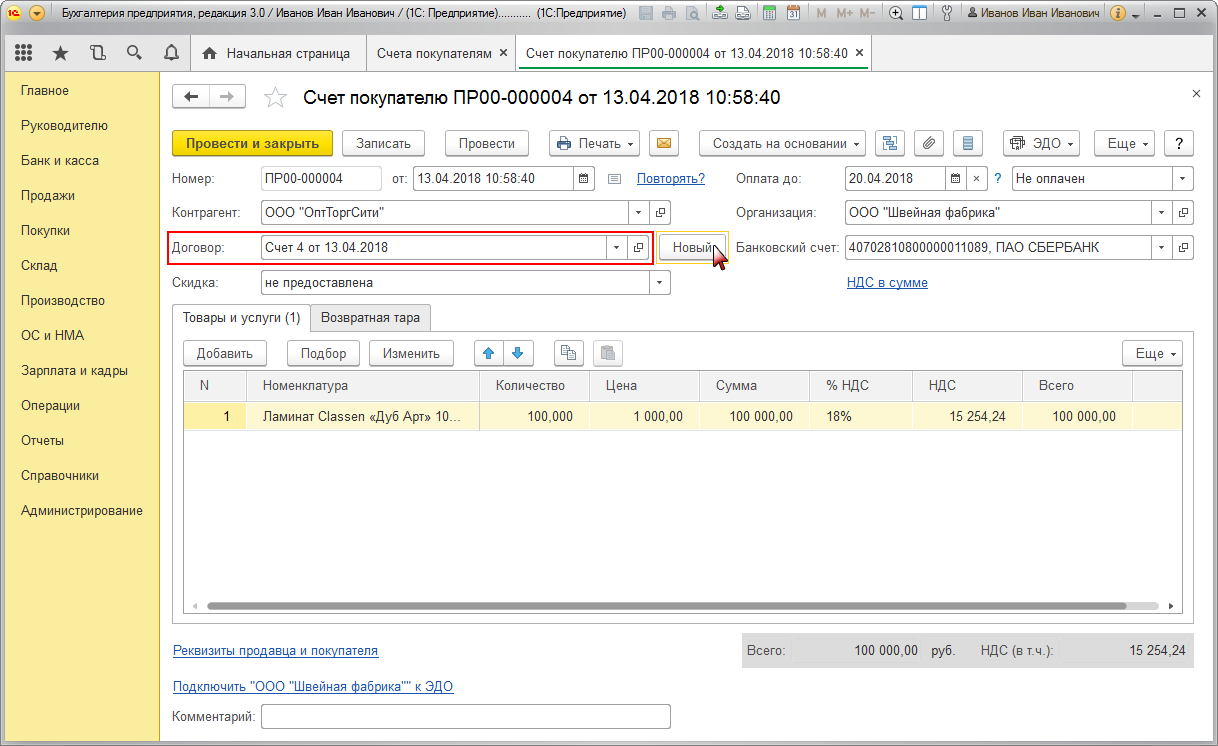Click the НДС в сумме link
This screenshot has height=746, width=1218.
point(887,283)
